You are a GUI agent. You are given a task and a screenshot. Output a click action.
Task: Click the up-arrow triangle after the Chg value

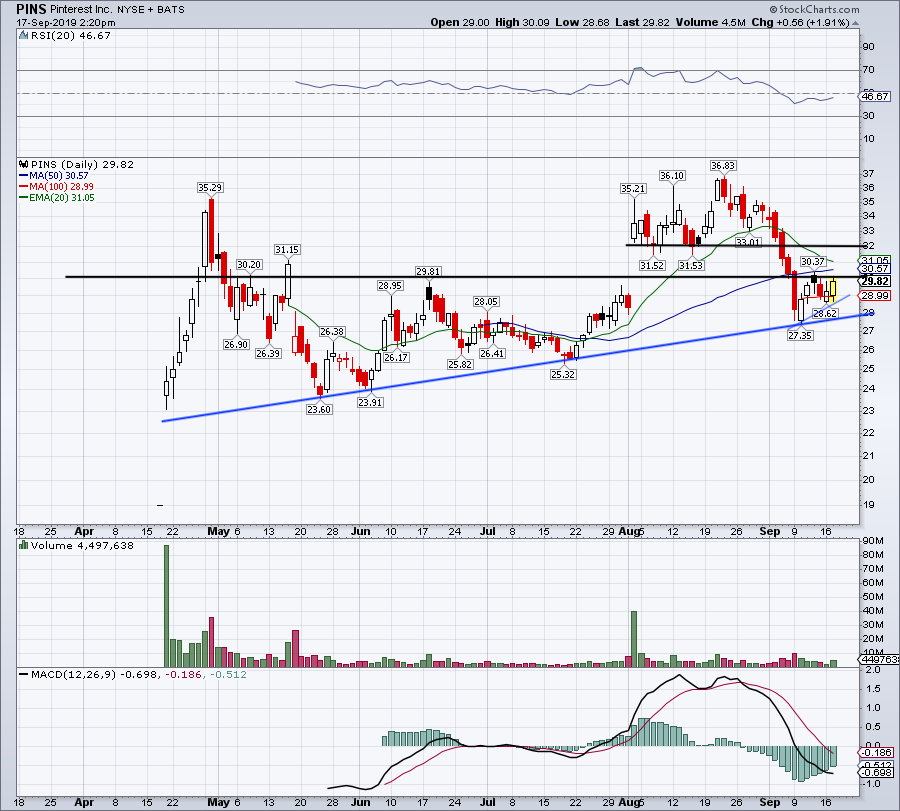tap(855, 23)
